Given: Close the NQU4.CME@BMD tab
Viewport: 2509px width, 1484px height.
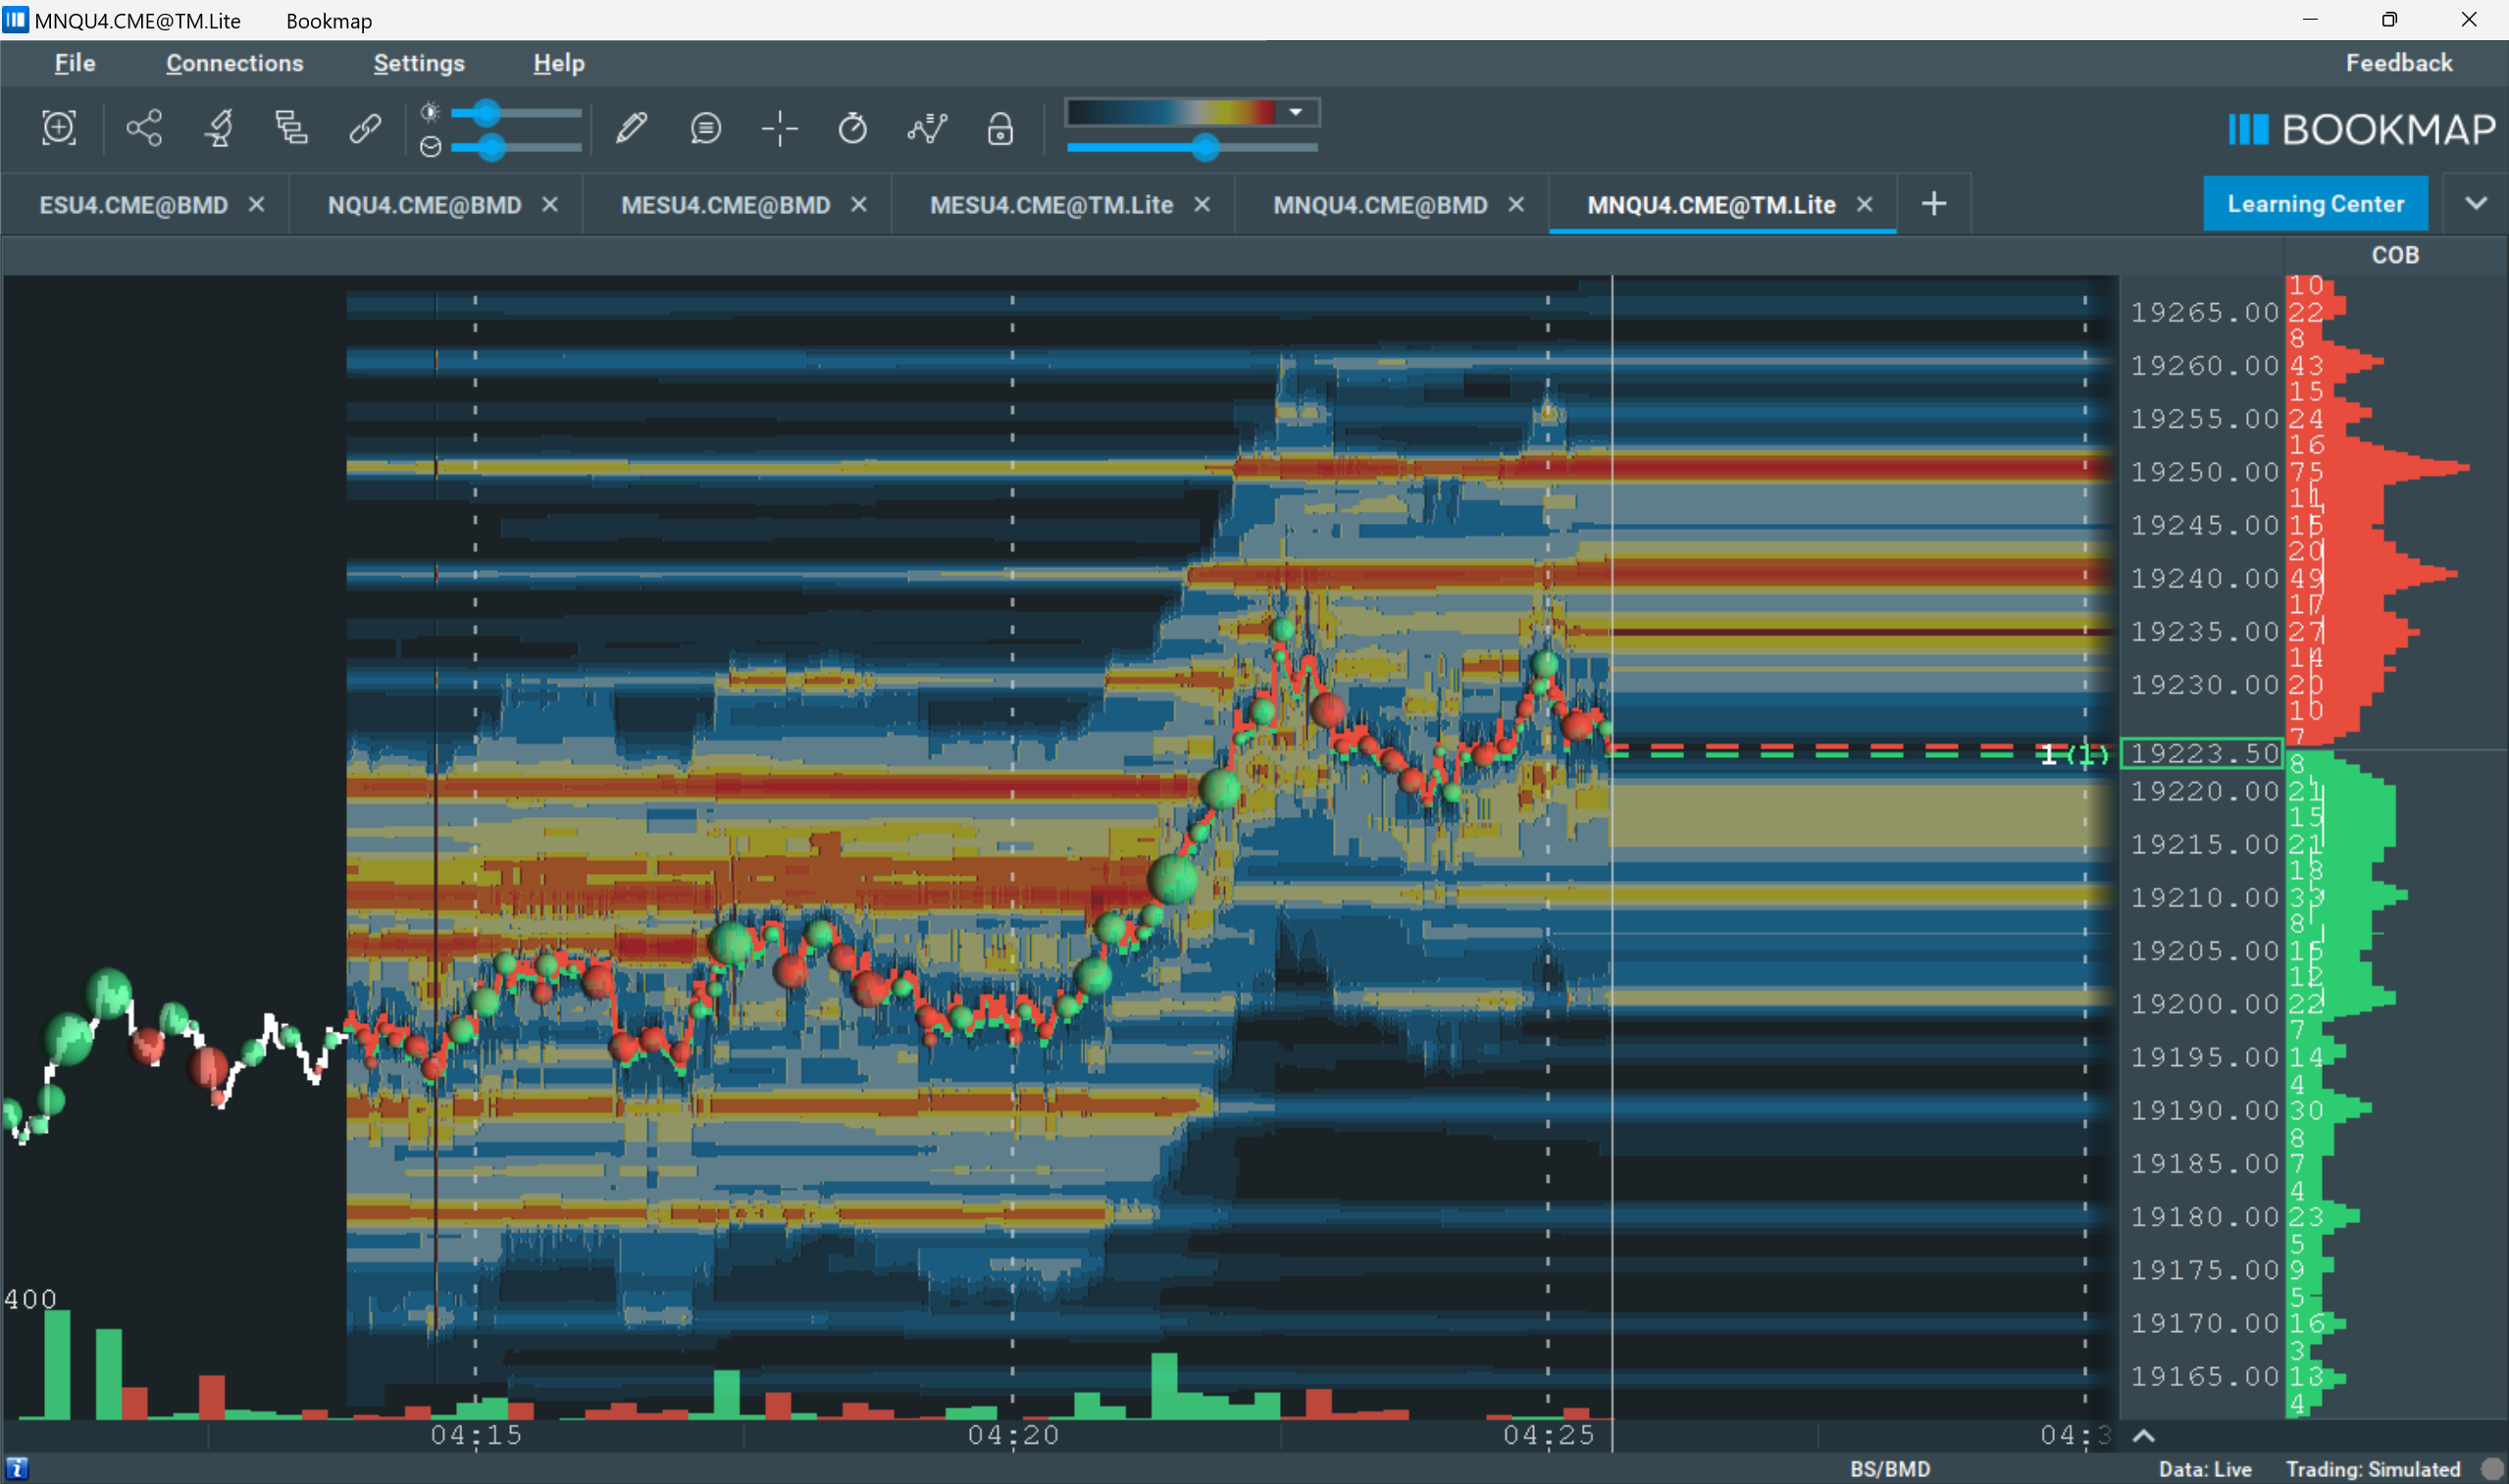Looking at the screenshot, I should [550, 205].
